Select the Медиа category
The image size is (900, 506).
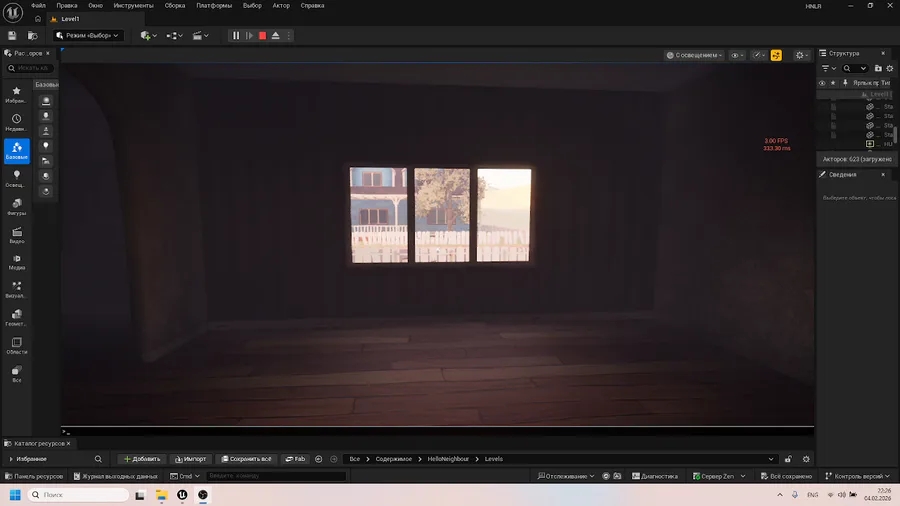pos(17,262)
